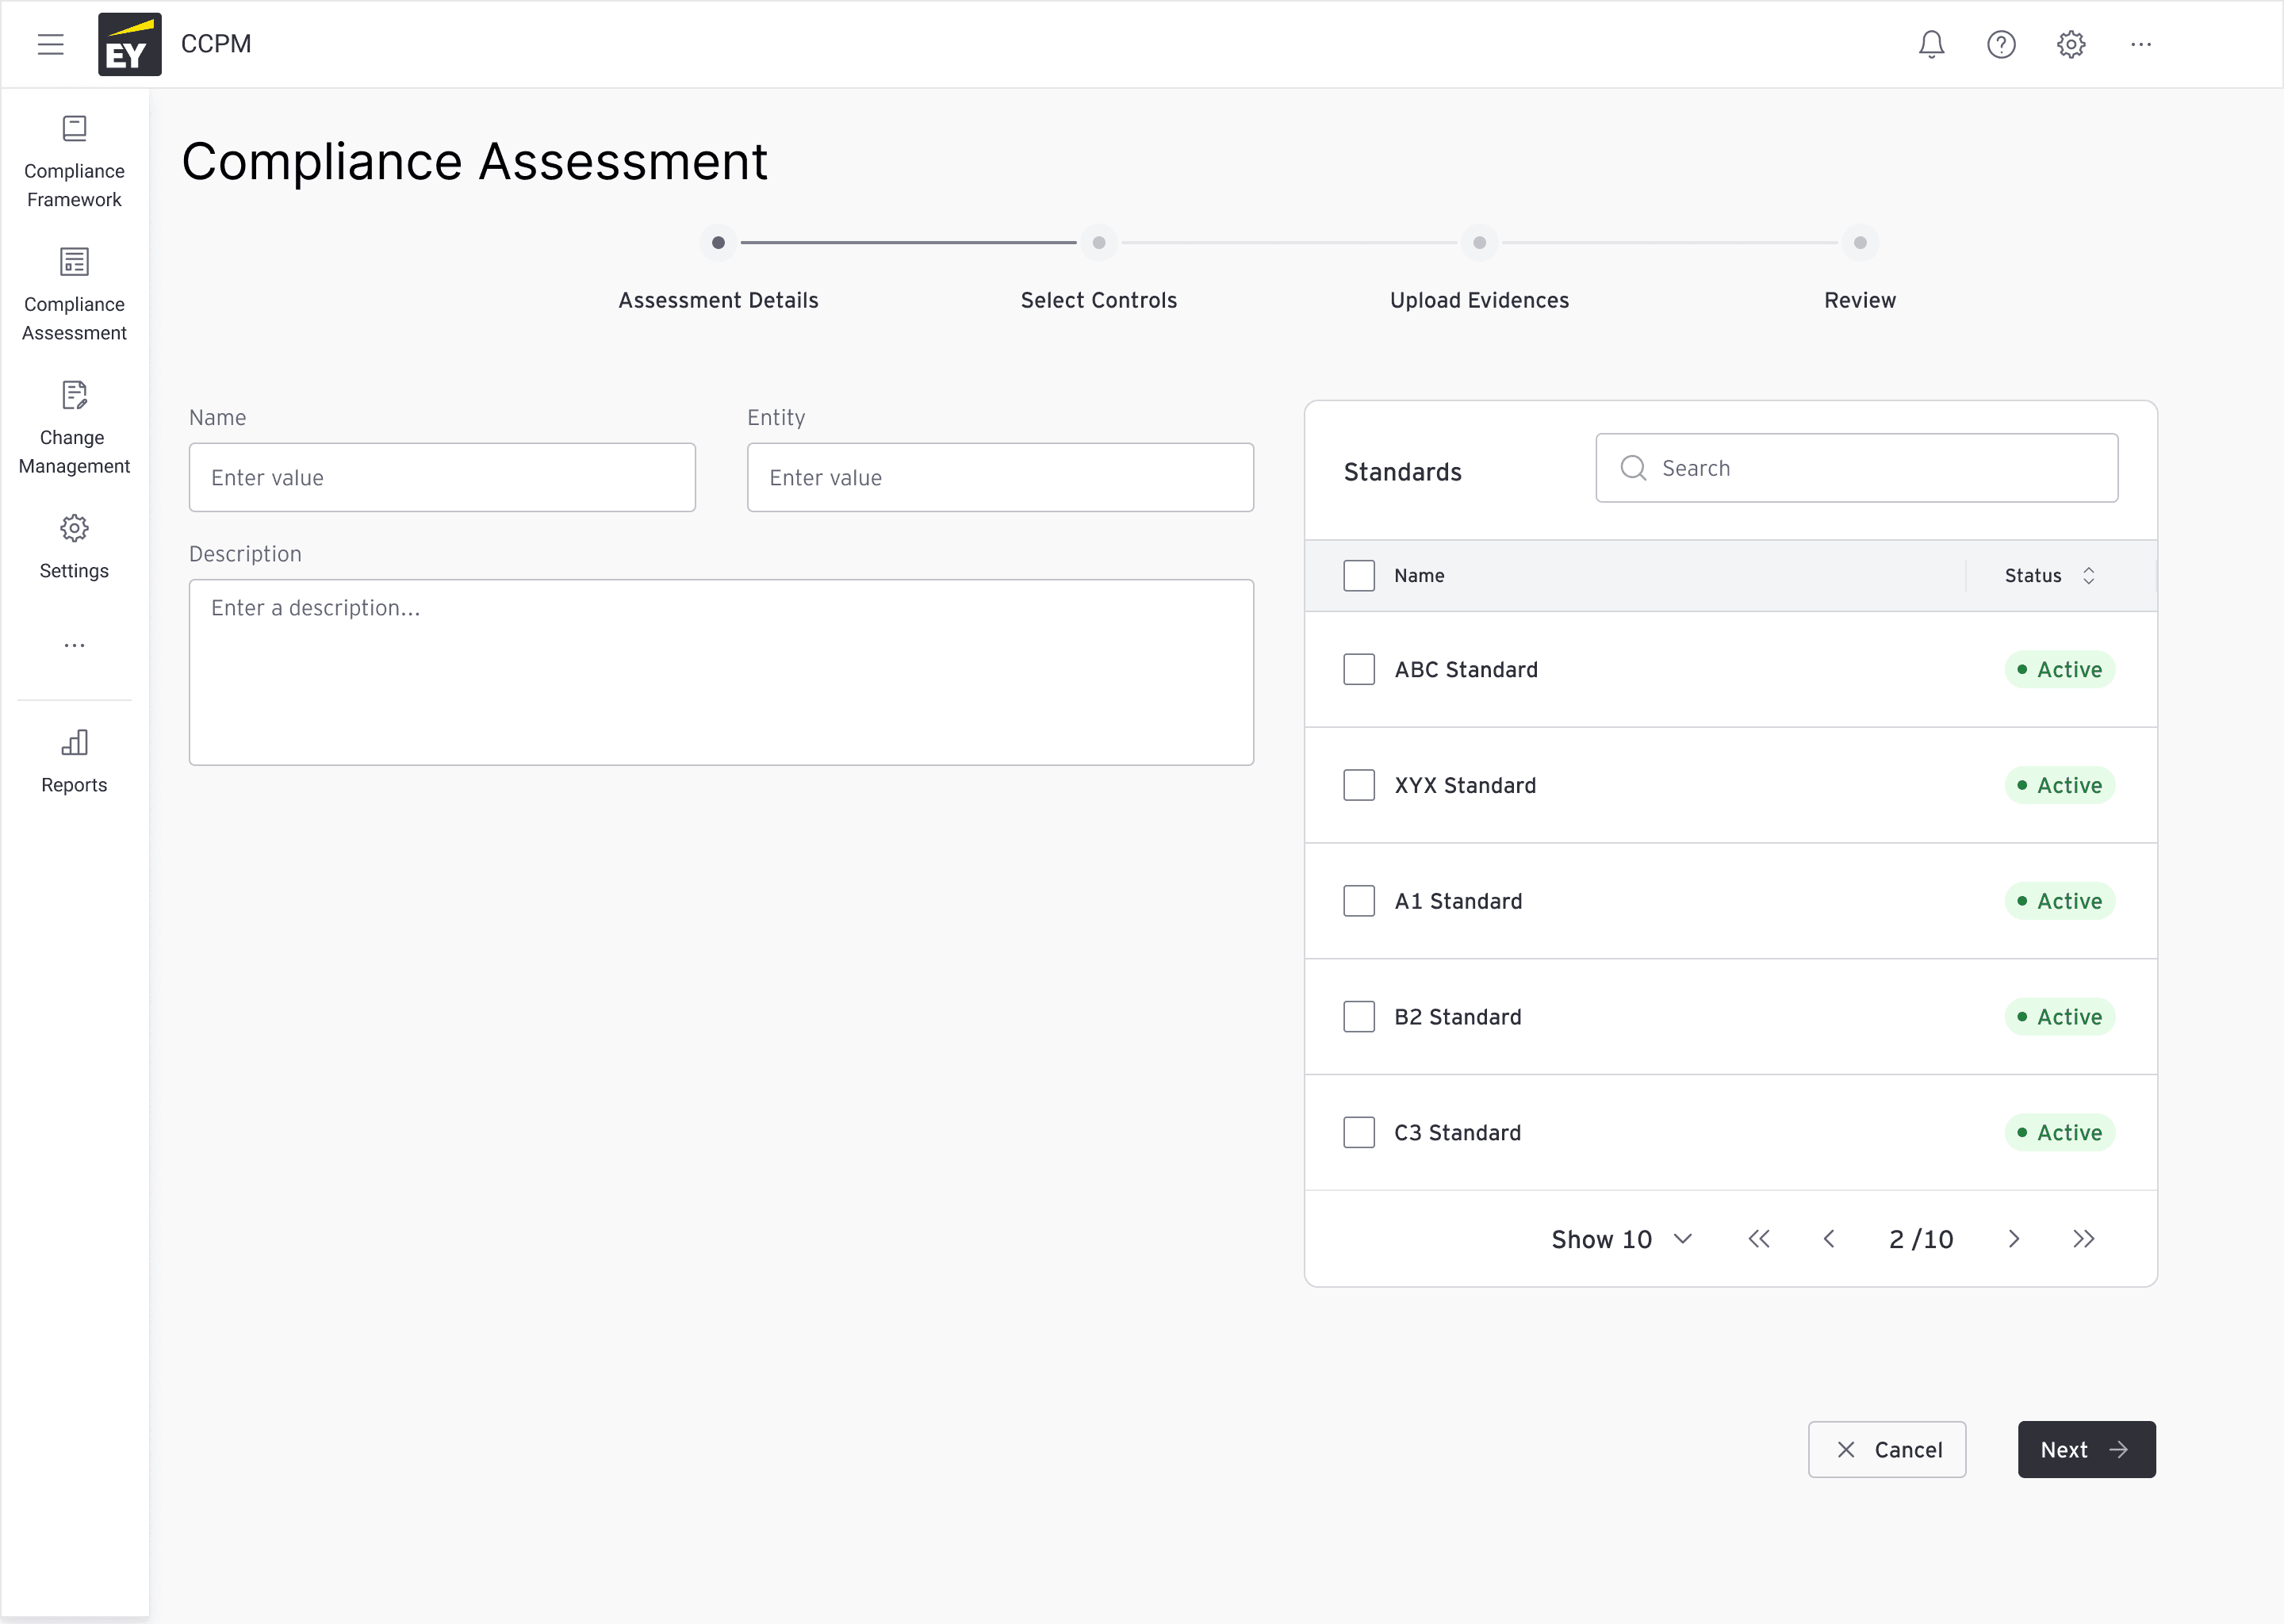Viewport: 2284px width, 1624px height.
Task: Click the notifications bell icon
Action: (x=1931, y=44)
